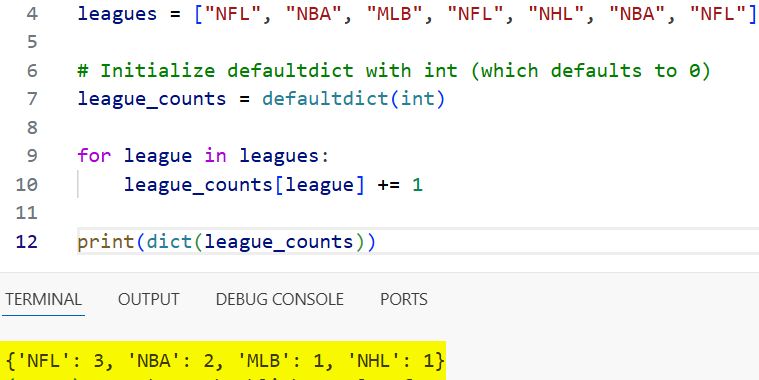
Task: Click the number 1 on line 10
Action: pos(417,184)
